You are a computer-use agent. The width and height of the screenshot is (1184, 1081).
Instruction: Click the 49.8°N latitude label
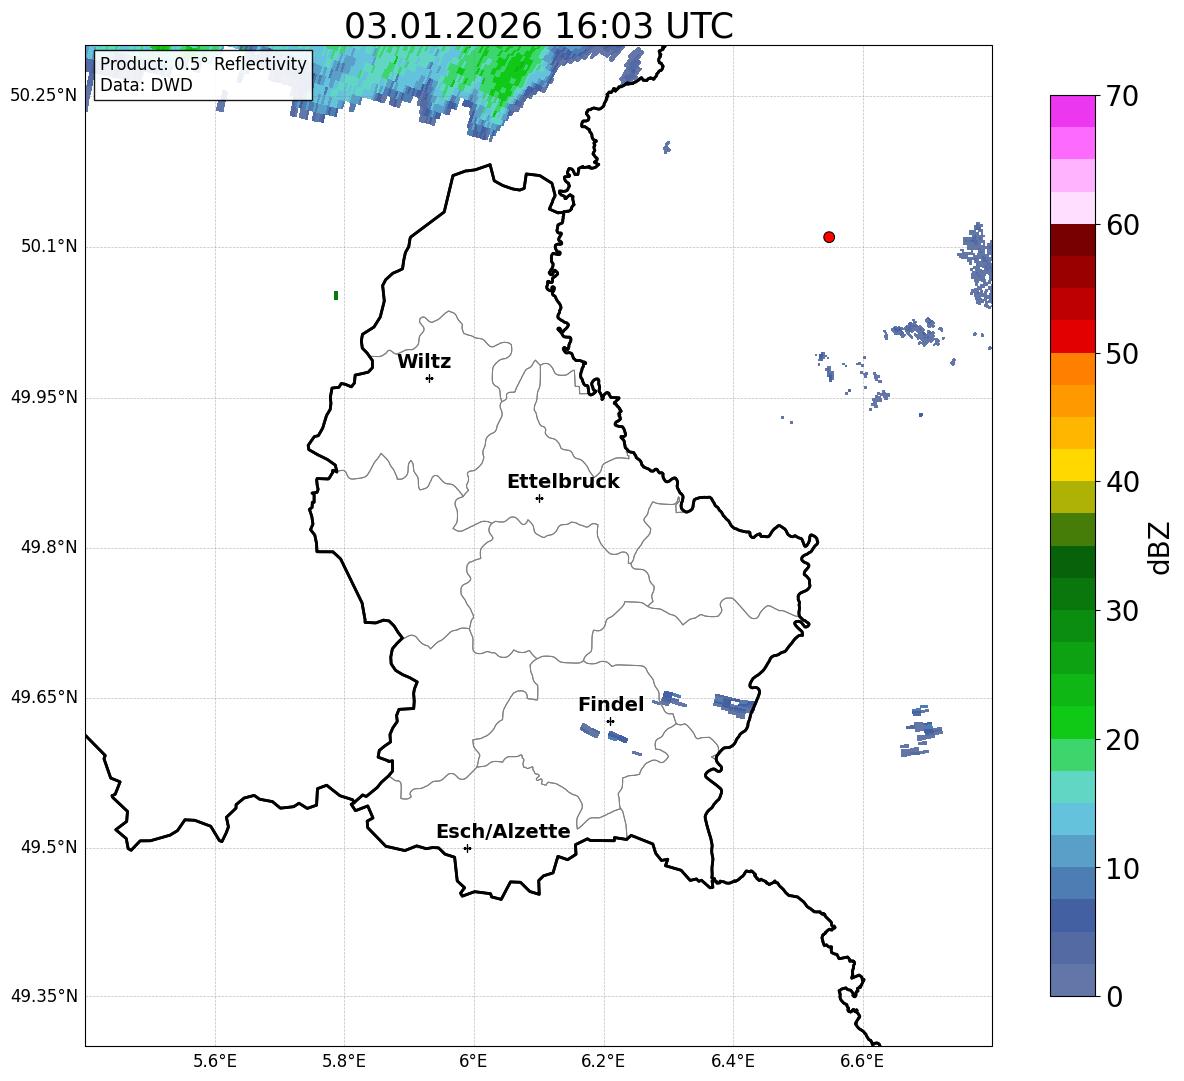49,547
